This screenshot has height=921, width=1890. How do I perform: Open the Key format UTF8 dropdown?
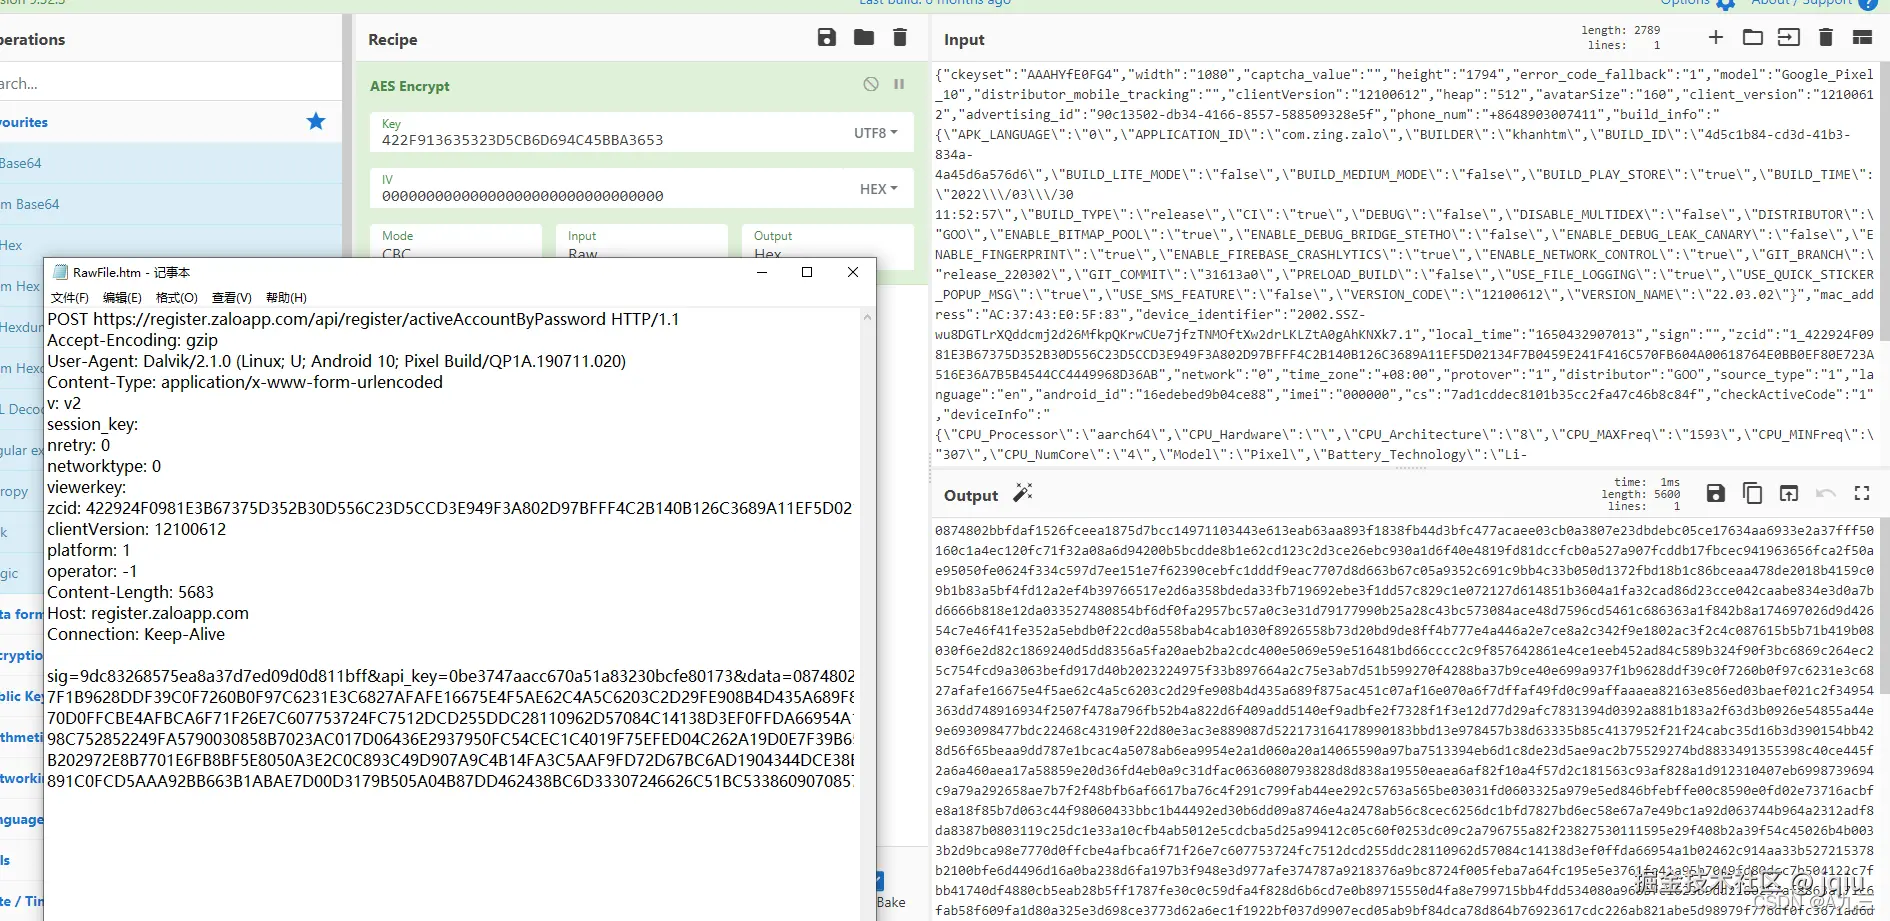pos(876,133)
